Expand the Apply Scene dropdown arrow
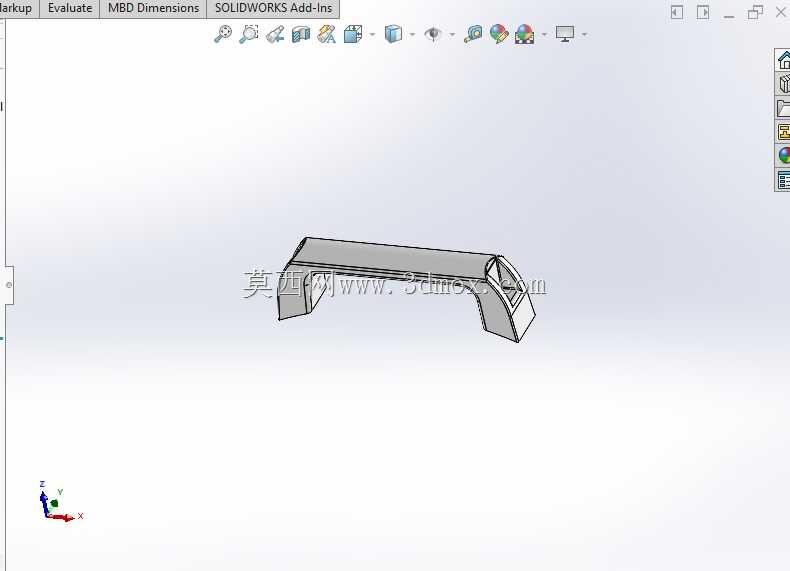This screenshot has width=790, height=571. (x=544, y=35)
